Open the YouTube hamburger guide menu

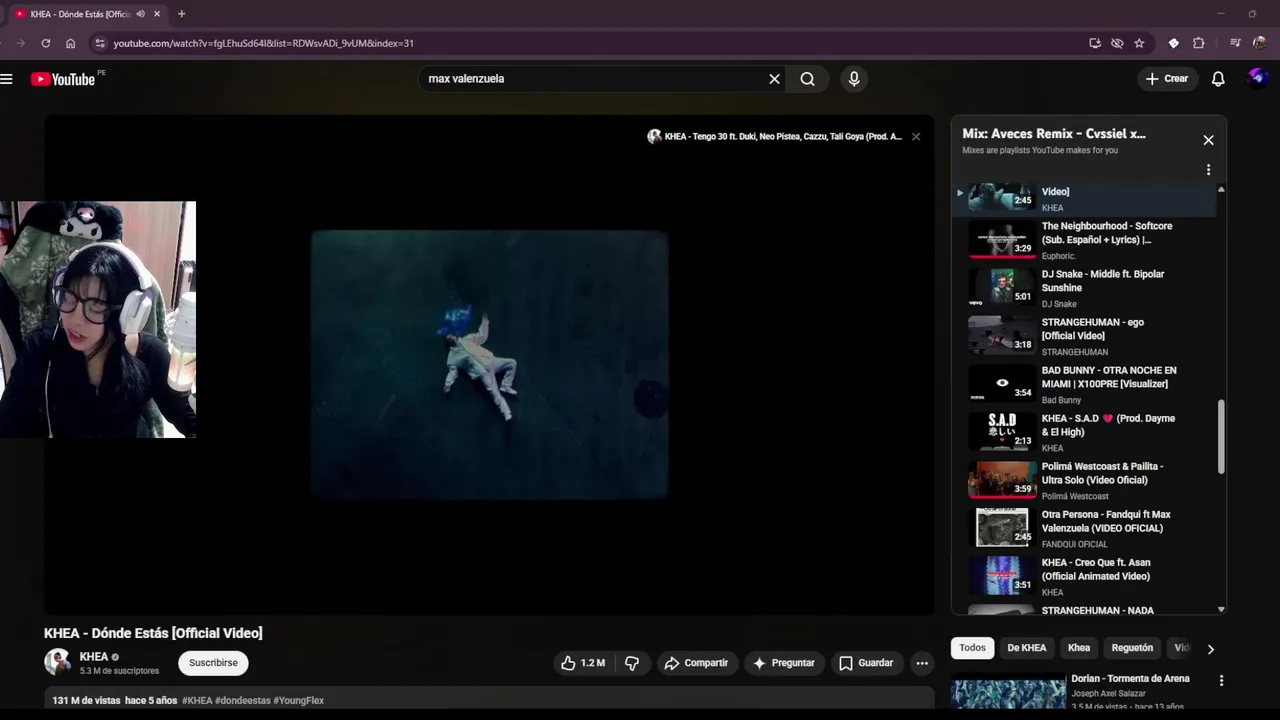coord(7,79)
